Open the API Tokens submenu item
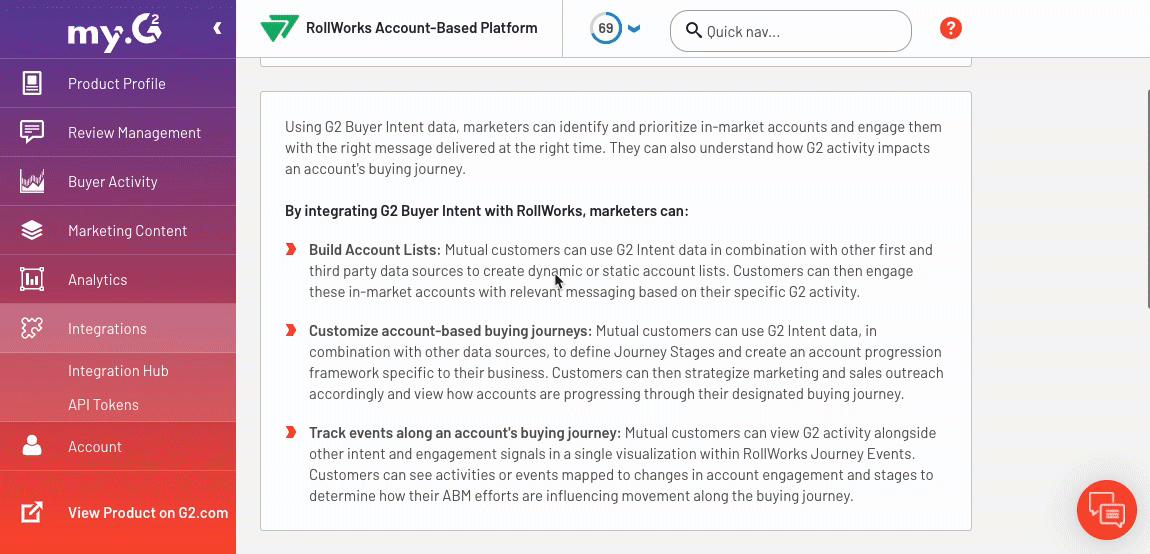Screen dimensions: 1150x554 (x=103, y=405)
